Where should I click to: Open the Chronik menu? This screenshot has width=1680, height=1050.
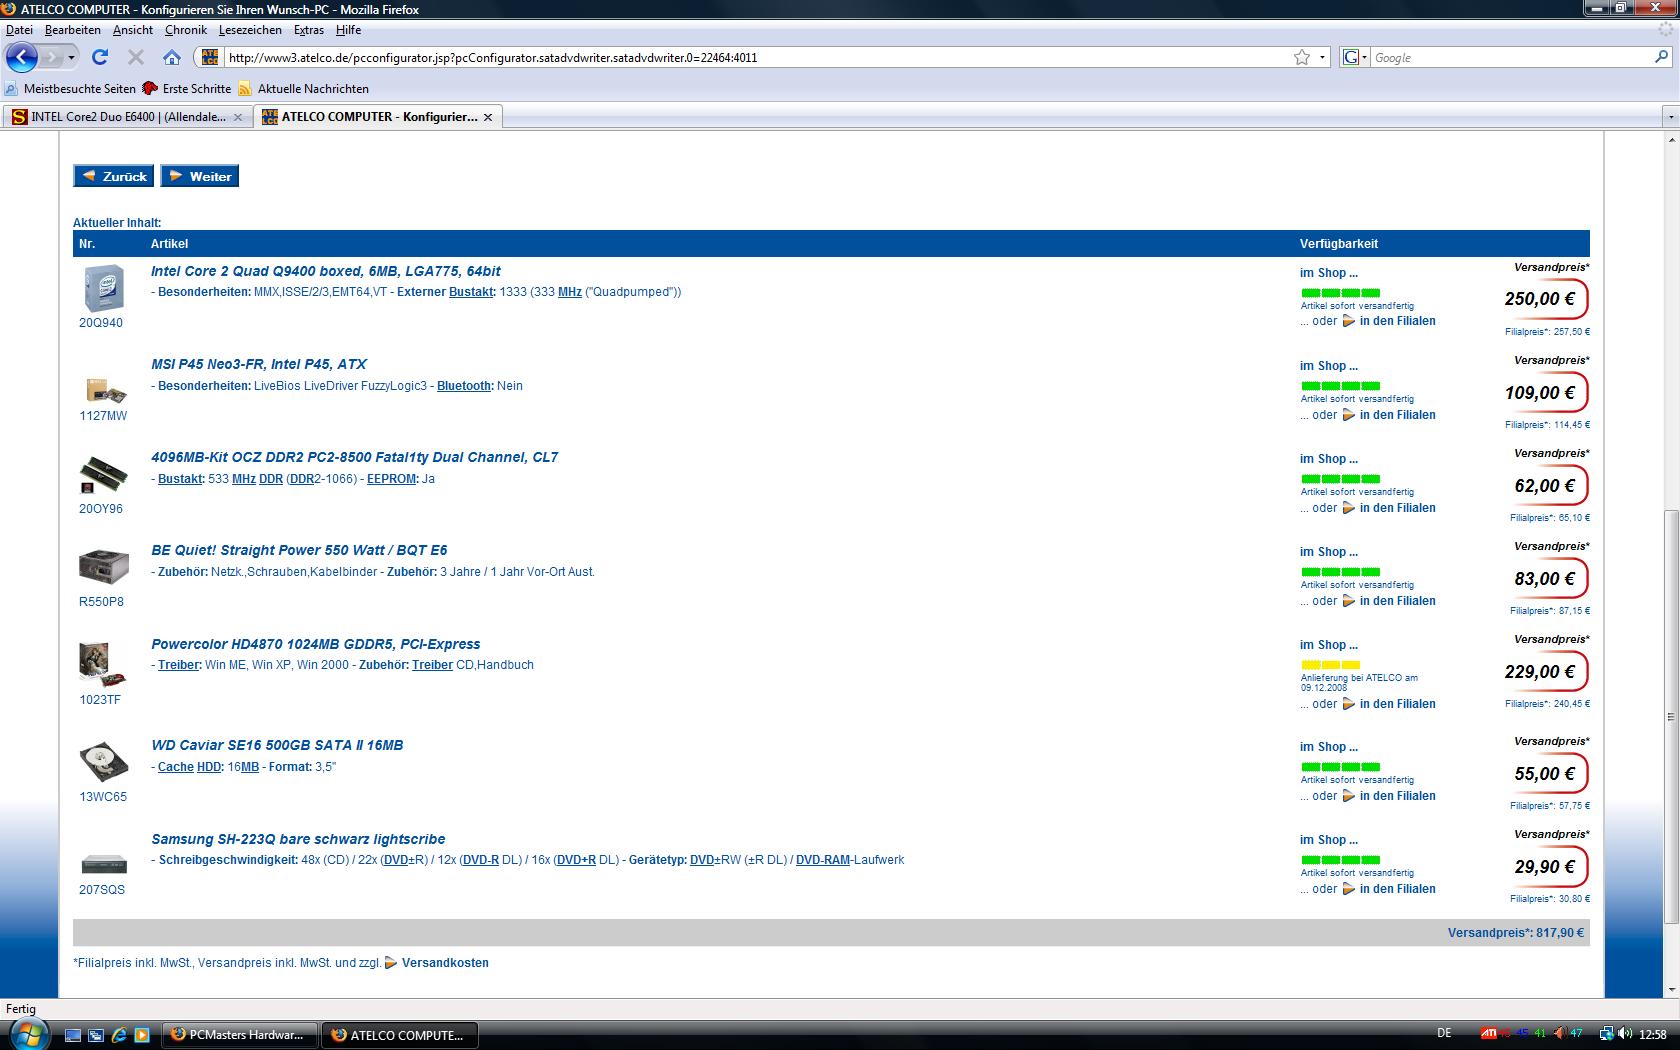186,30
